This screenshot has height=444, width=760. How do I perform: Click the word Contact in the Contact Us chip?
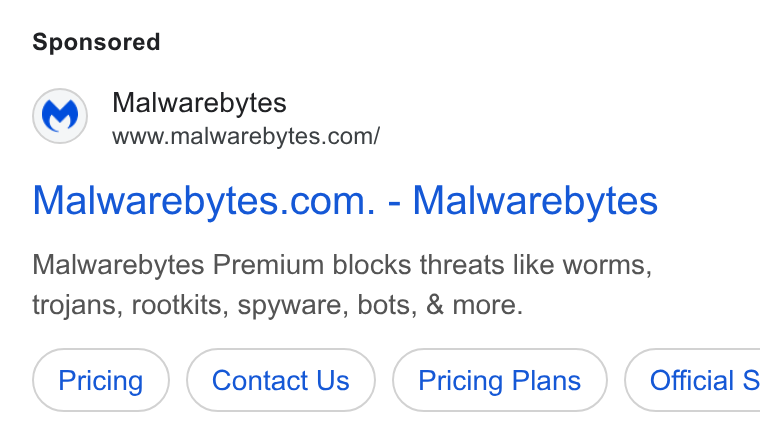(x=260, y=380)
